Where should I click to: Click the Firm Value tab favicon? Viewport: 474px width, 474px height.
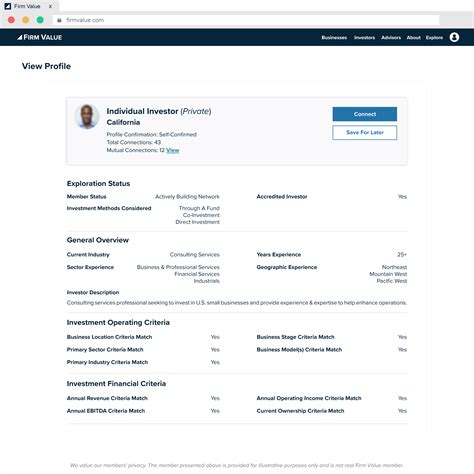click(7, 6)
